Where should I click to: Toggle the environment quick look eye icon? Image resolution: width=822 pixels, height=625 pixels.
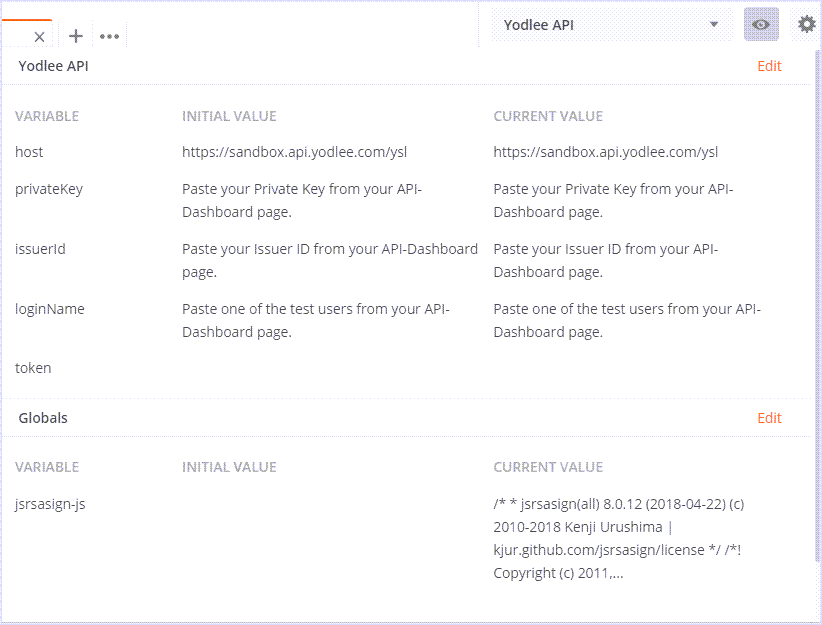click(x=761, y=25)
